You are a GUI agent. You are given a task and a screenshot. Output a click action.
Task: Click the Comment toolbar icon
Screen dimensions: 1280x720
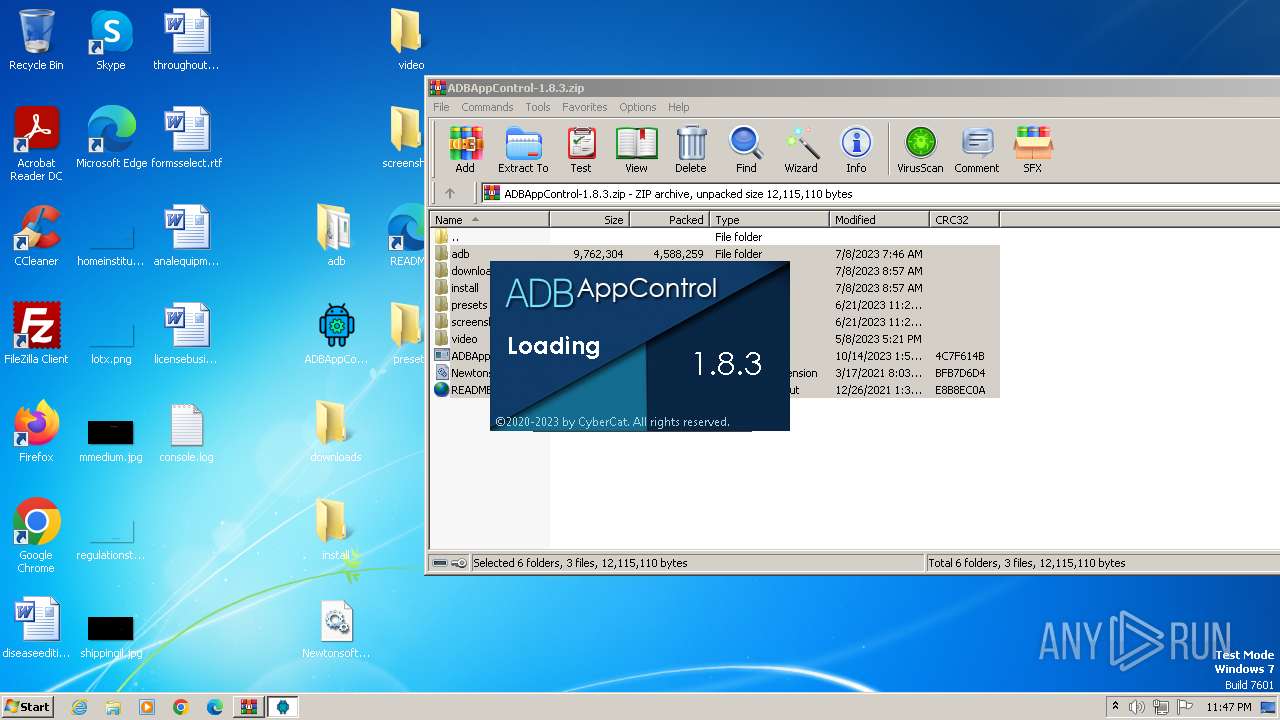point(977,149)
